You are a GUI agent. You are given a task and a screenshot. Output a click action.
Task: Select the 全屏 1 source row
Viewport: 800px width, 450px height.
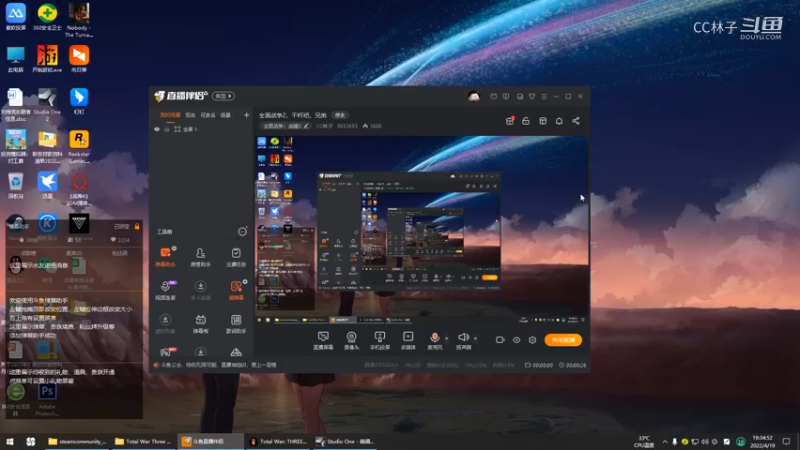(202, 129)
